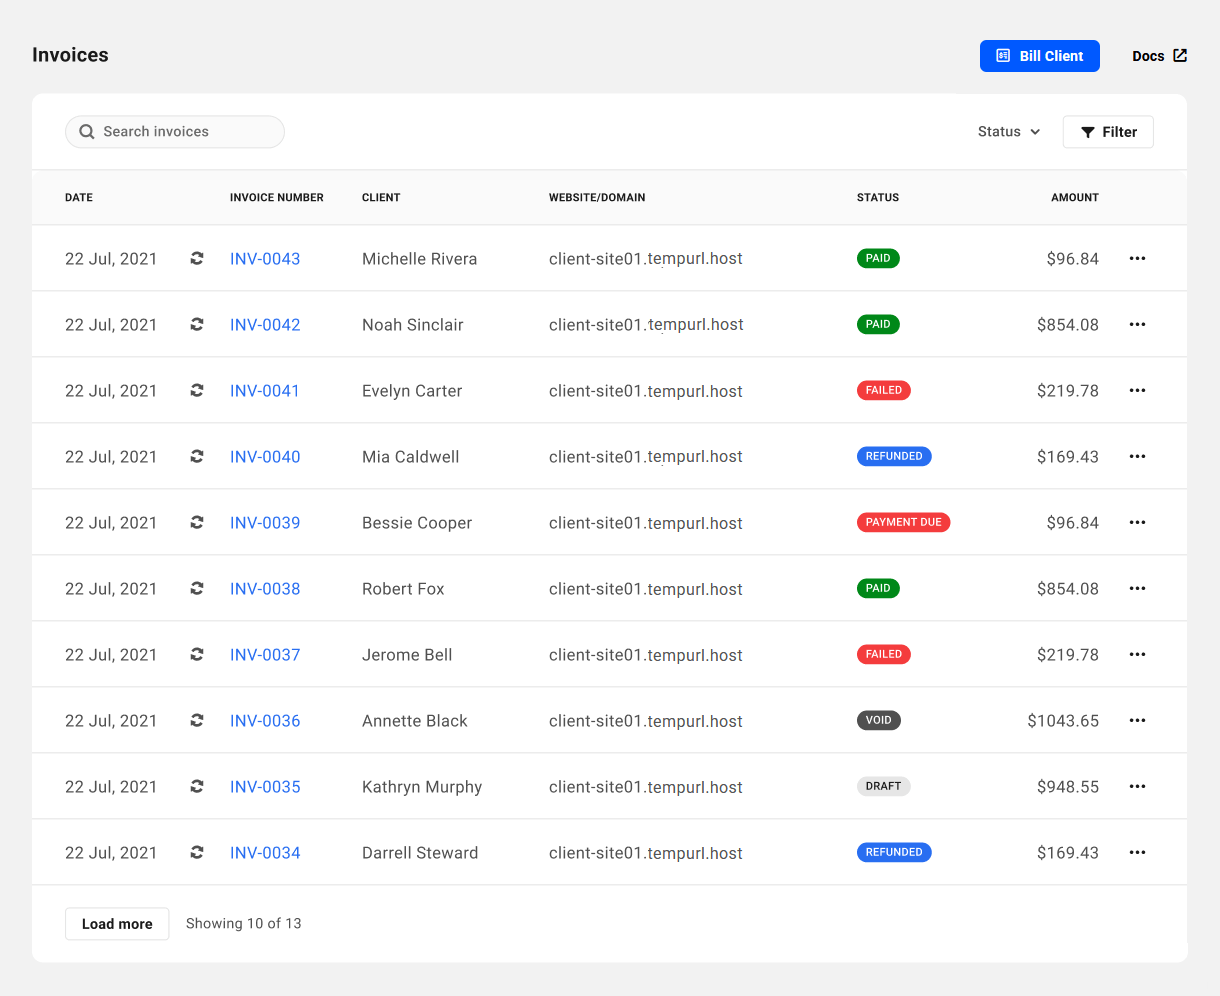Image resolution: width=1220 pixels, height=996 pixels.
Task: Open invoice INV-0042 link
Action: click(265, 325)
